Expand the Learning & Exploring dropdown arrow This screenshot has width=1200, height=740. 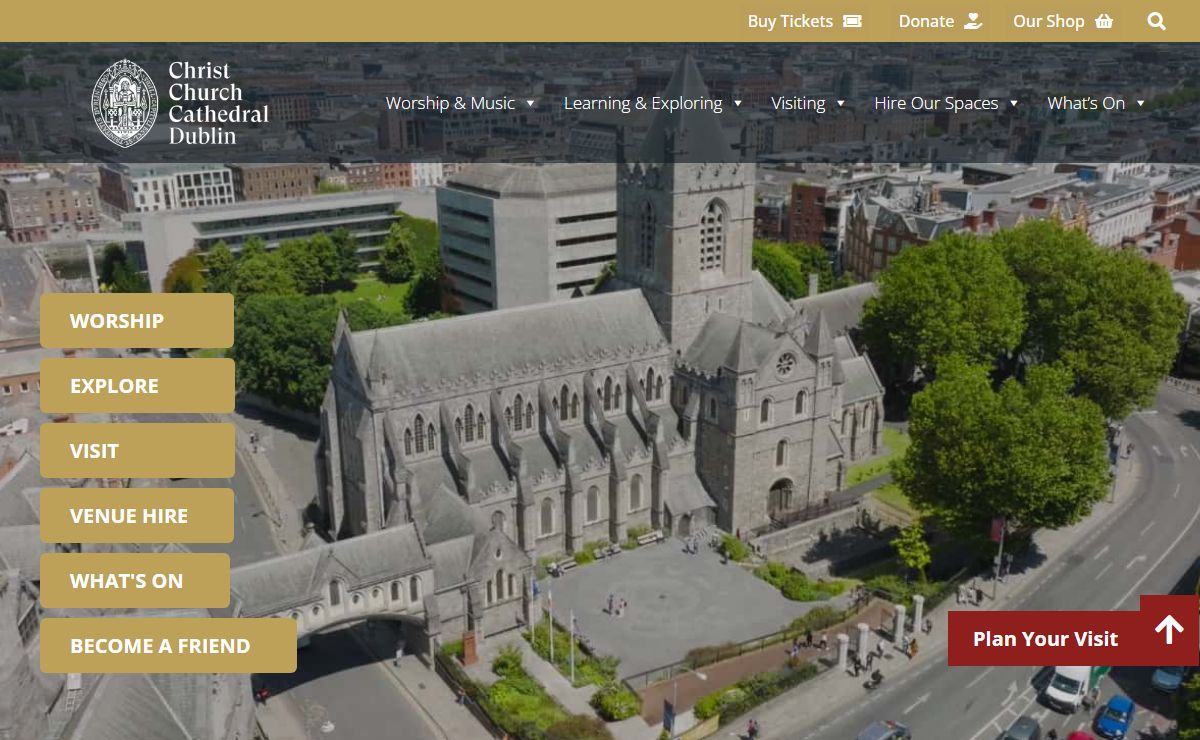pyautogui.click(x=738, y=103)
